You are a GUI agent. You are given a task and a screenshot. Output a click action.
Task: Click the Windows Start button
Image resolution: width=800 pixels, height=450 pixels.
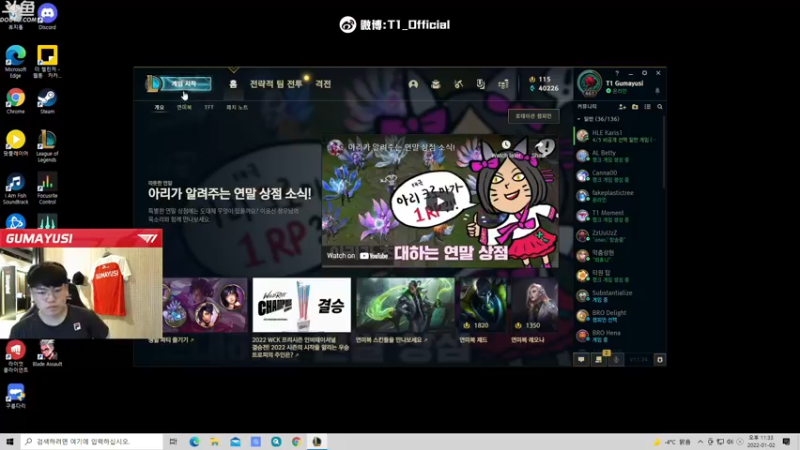click(10, 442)
